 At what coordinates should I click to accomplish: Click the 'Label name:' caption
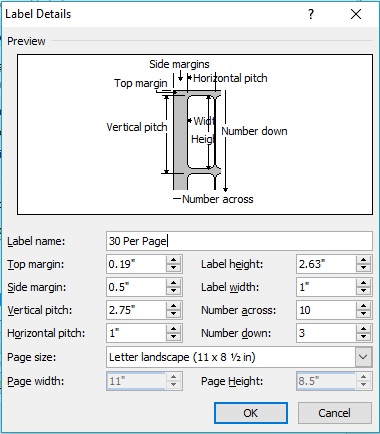pos(36,241)
